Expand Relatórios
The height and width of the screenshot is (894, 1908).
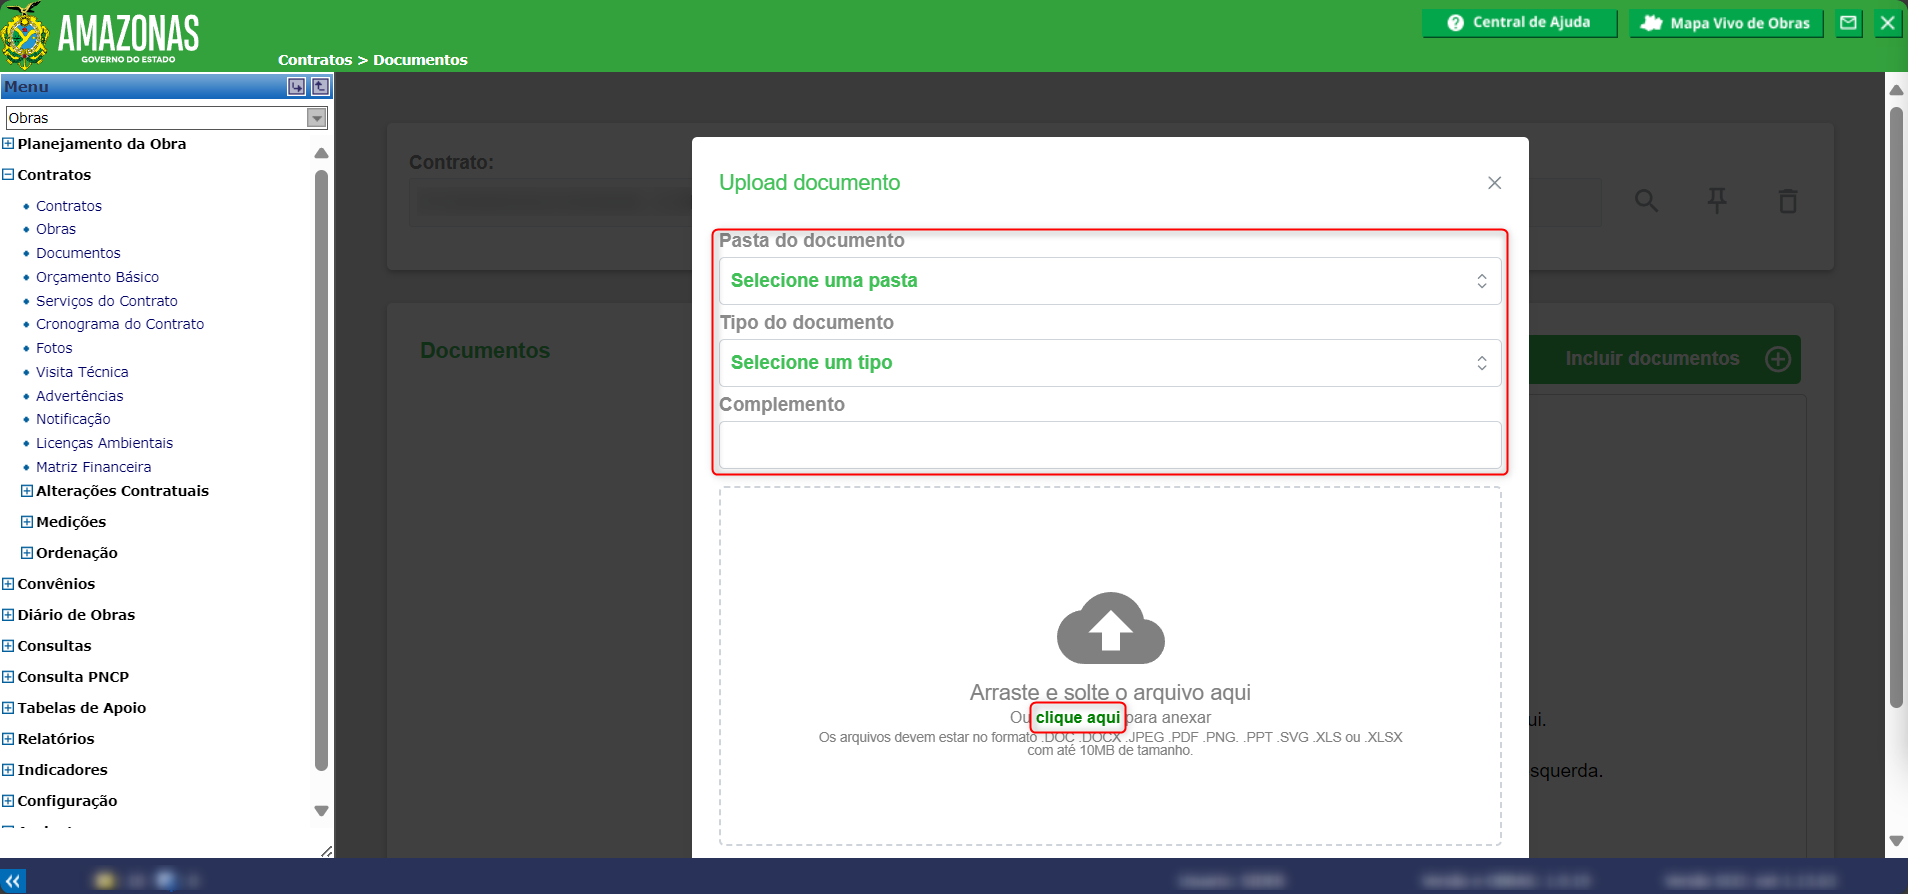(x=8, y=739)
